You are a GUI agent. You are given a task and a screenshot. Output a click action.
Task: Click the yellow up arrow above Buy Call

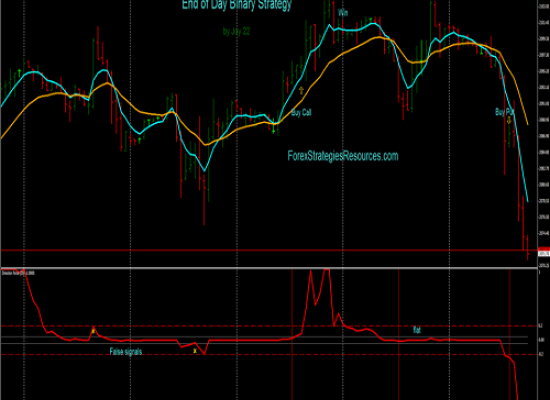(x=301, y=91)
